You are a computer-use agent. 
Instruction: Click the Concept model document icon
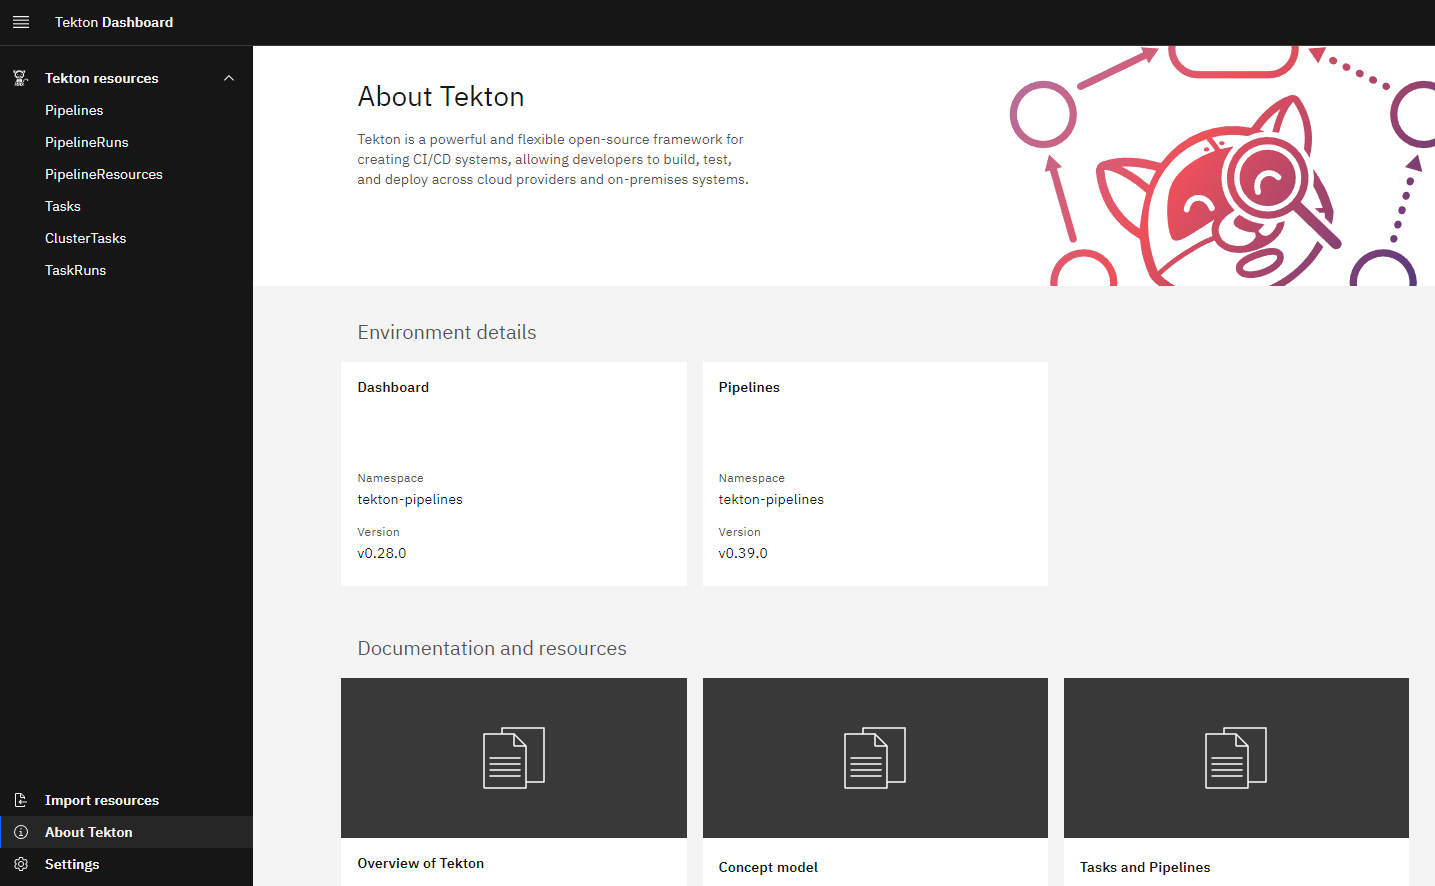875,758
